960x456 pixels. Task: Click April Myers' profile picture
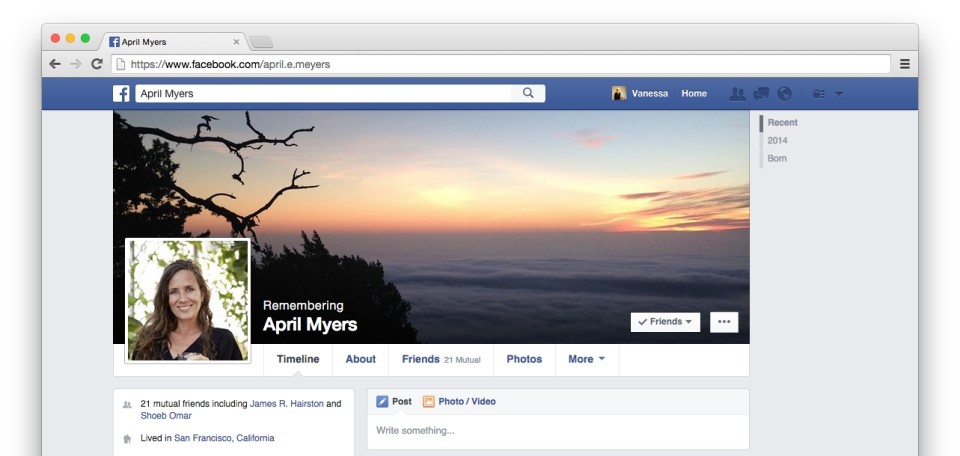coord(187,300)
